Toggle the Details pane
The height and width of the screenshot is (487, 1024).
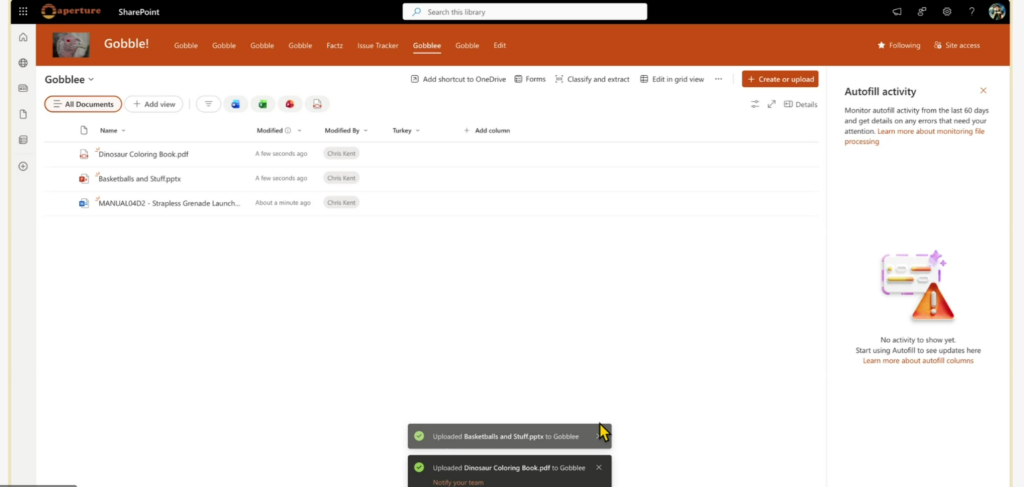(800, 104)
